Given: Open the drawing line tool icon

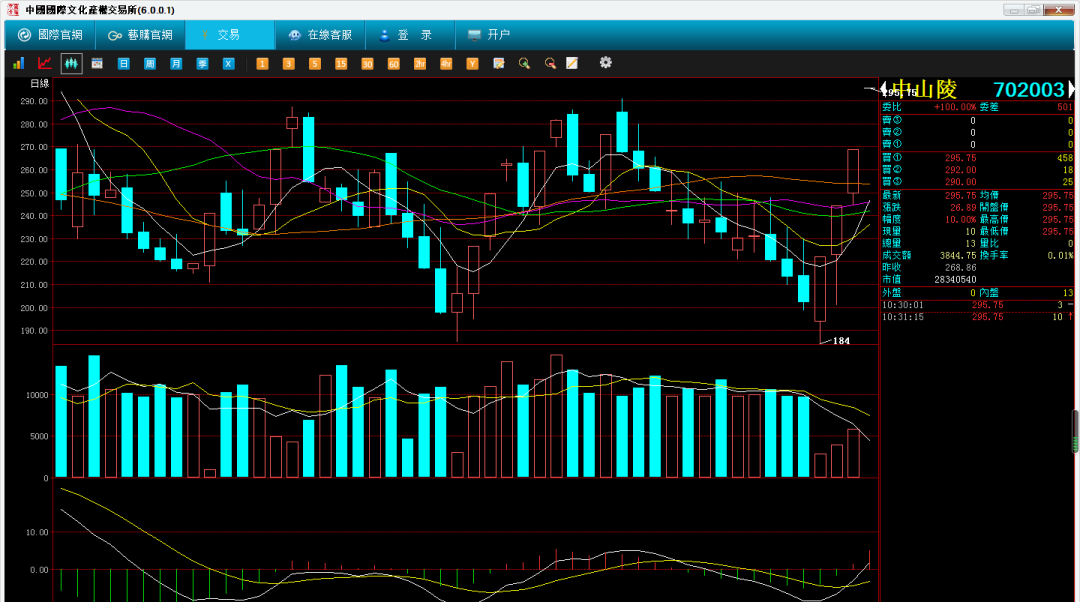Looking at the screenshot, I should [572, 63].
